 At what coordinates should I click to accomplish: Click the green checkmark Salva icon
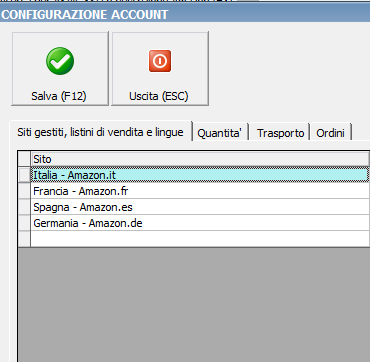point(60,61)
